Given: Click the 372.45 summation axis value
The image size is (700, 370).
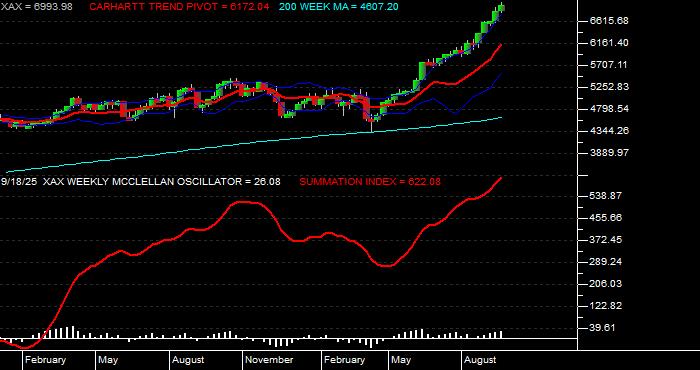Looking at the screenshot, I should [x=606, y=240].
